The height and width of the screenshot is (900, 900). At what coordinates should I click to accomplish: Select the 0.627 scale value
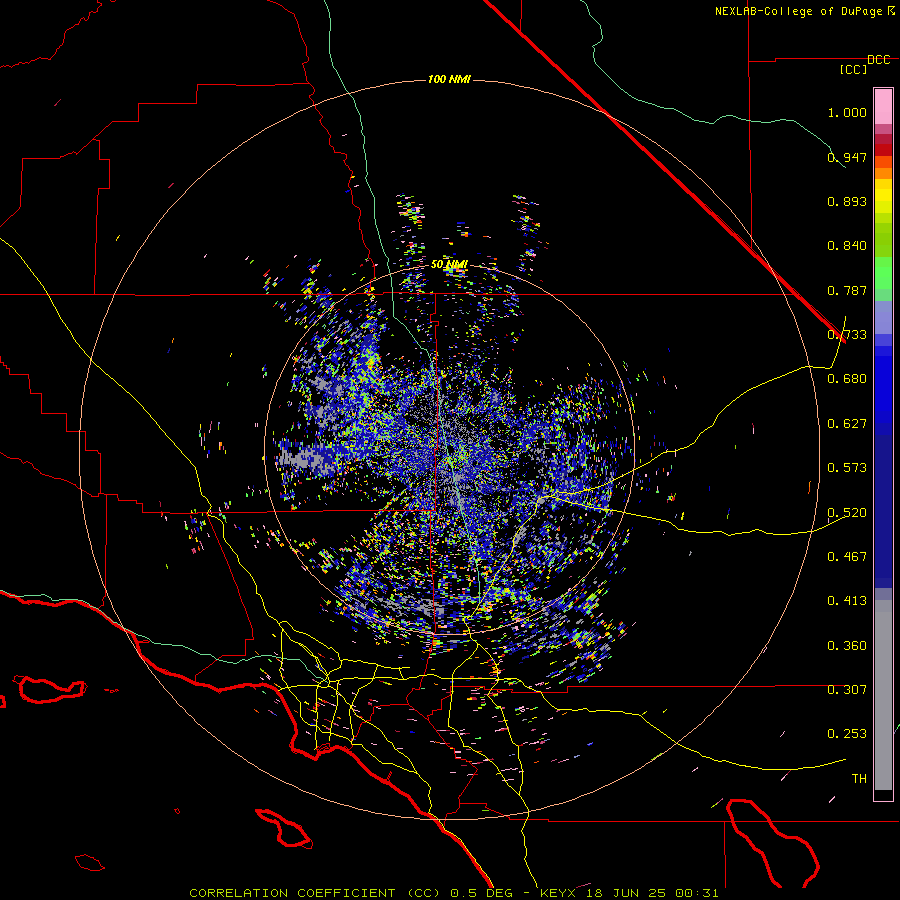pyautogui.click(x=847, y=424)
